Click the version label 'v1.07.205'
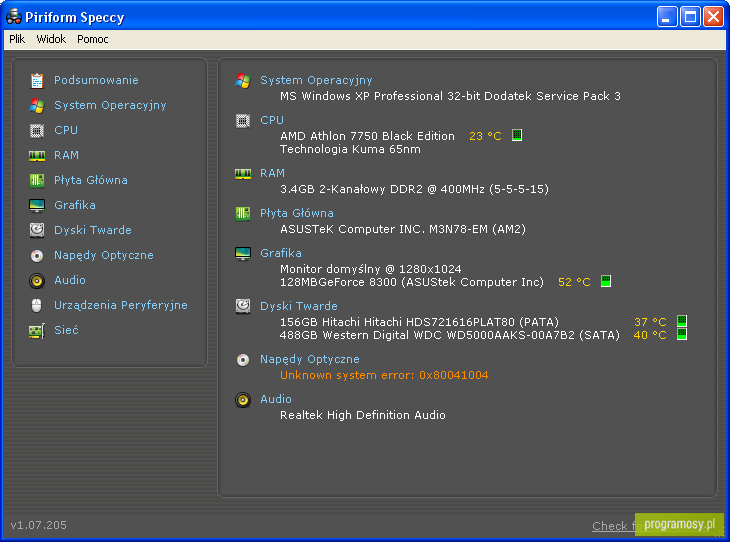 click(39, 525)
